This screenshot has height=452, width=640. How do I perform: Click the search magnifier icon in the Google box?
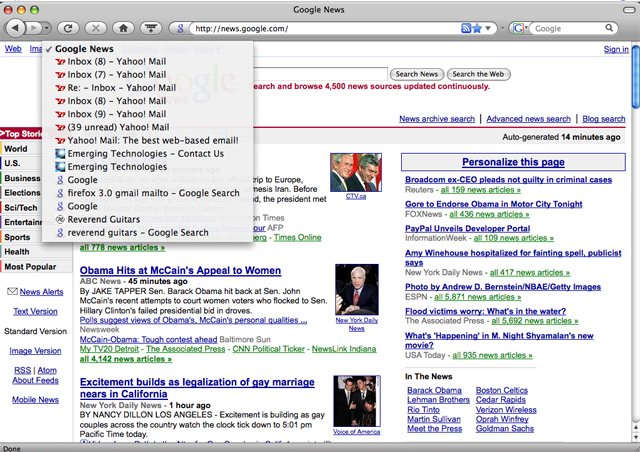click(609, 28)
